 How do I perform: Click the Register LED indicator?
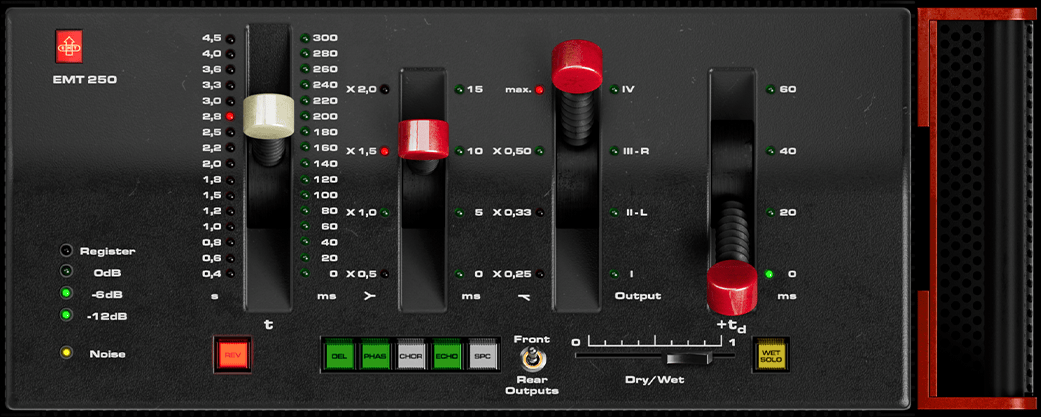[66, 251]
